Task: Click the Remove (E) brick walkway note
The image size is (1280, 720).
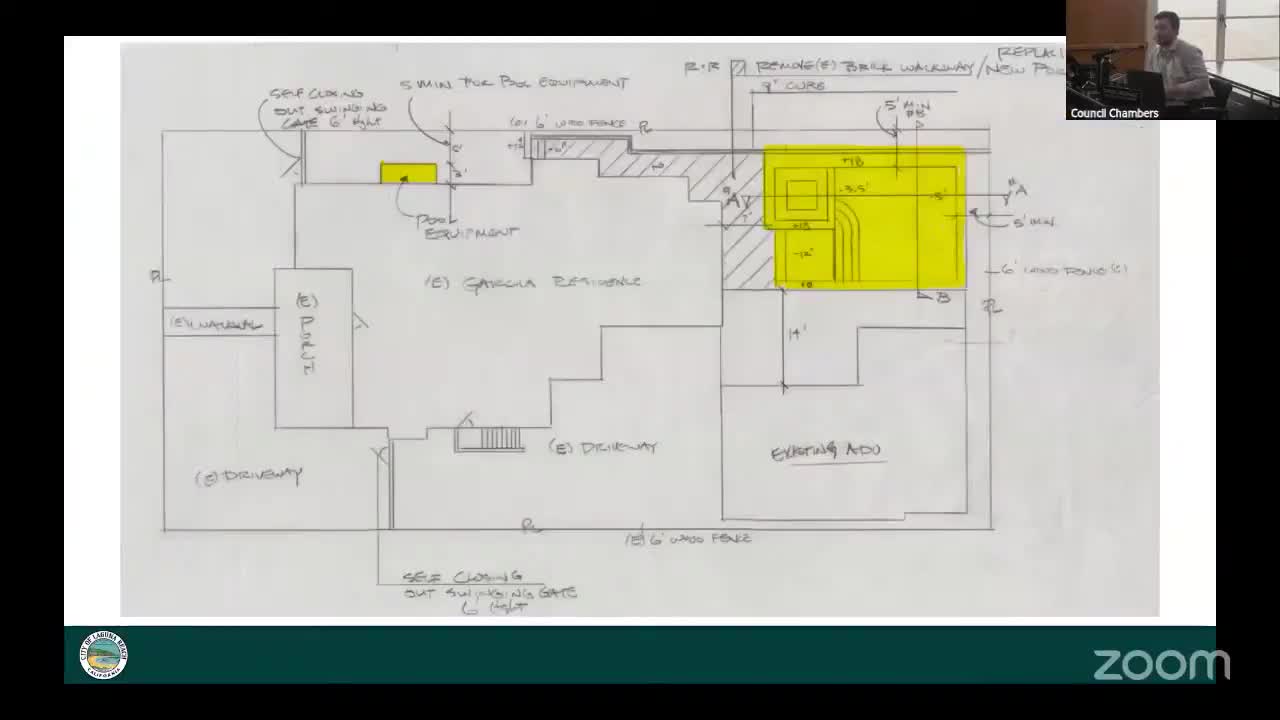Action: pos(865,68)
